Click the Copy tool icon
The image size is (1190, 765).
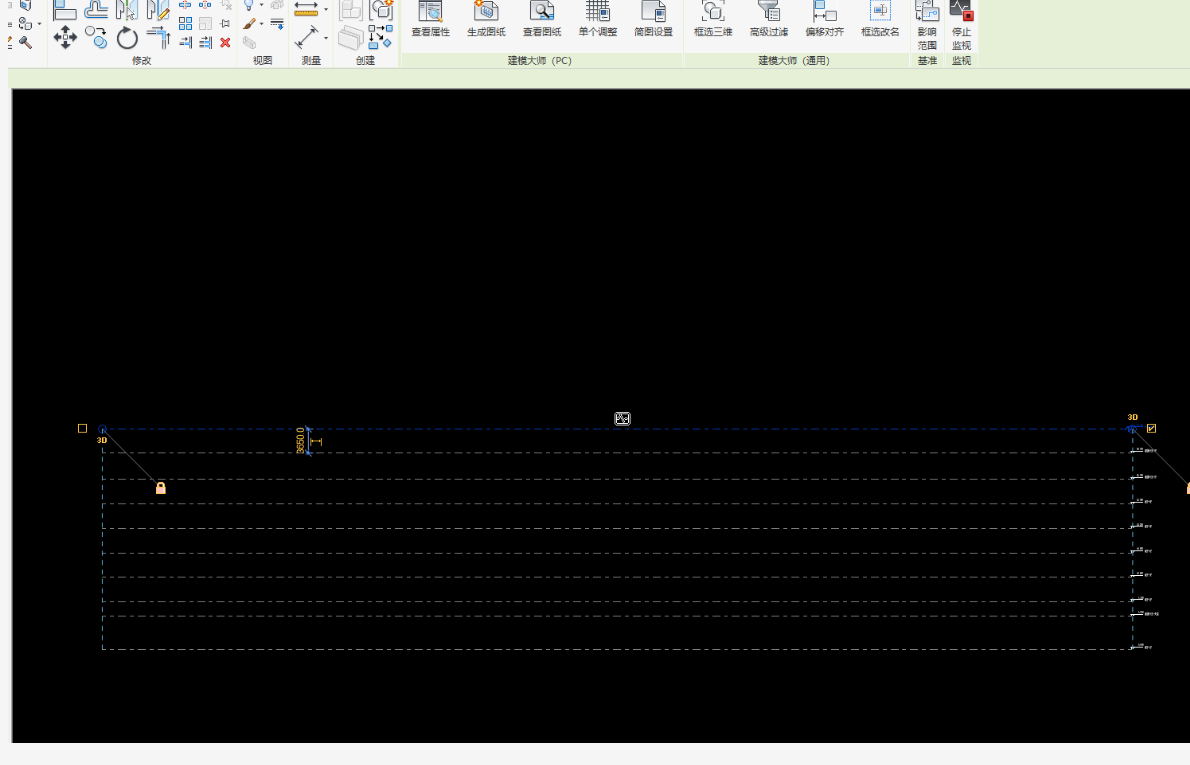pos(96,38)
